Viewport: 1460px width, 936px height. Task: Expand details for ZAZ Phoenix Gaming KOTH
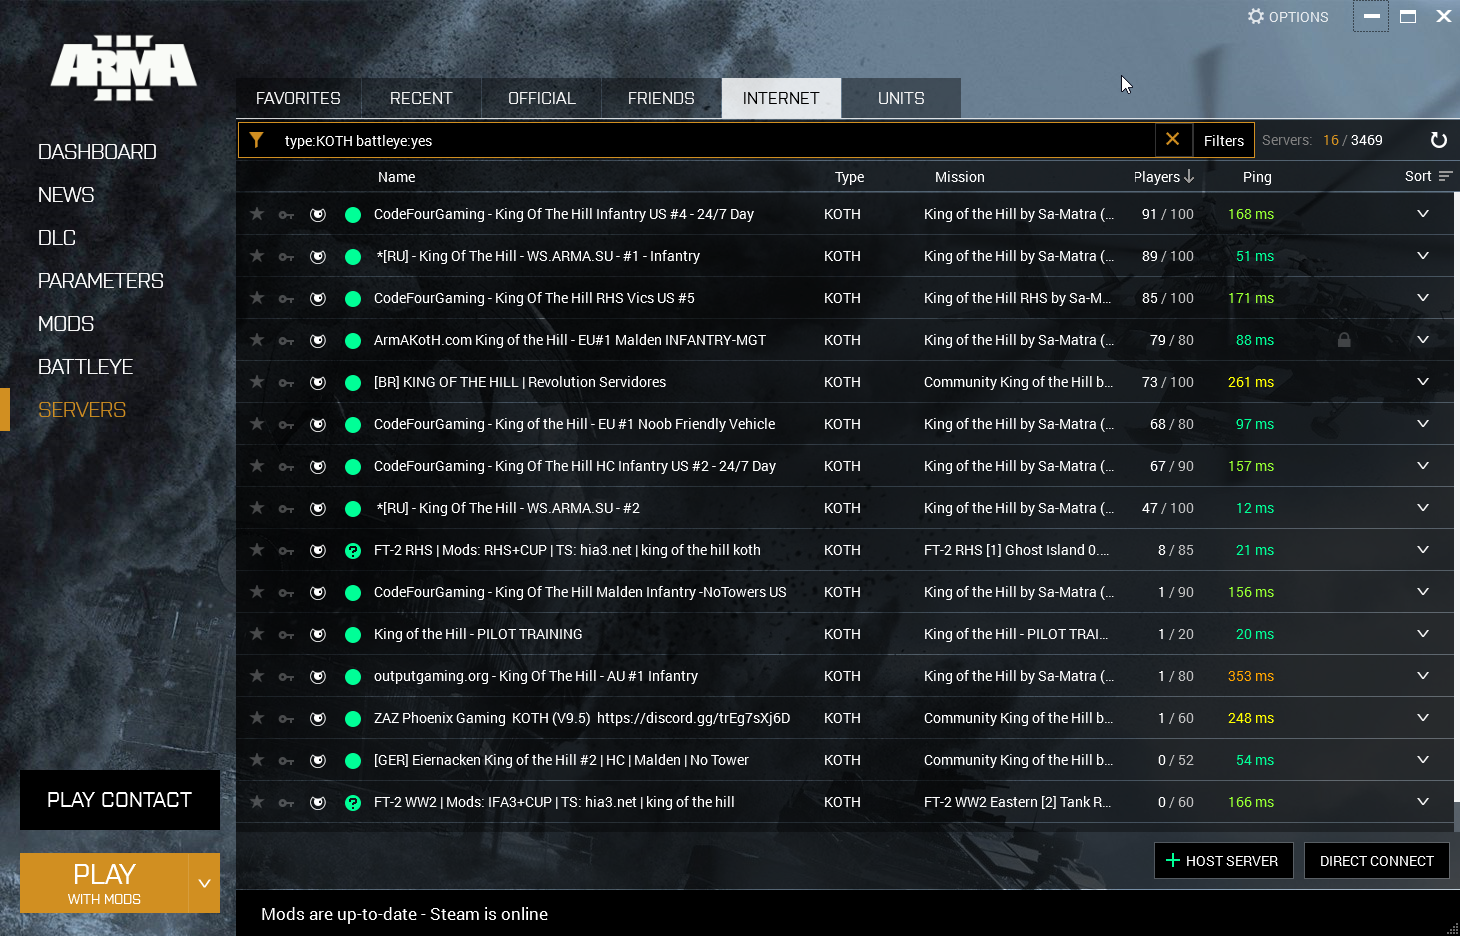point(1423,718)
